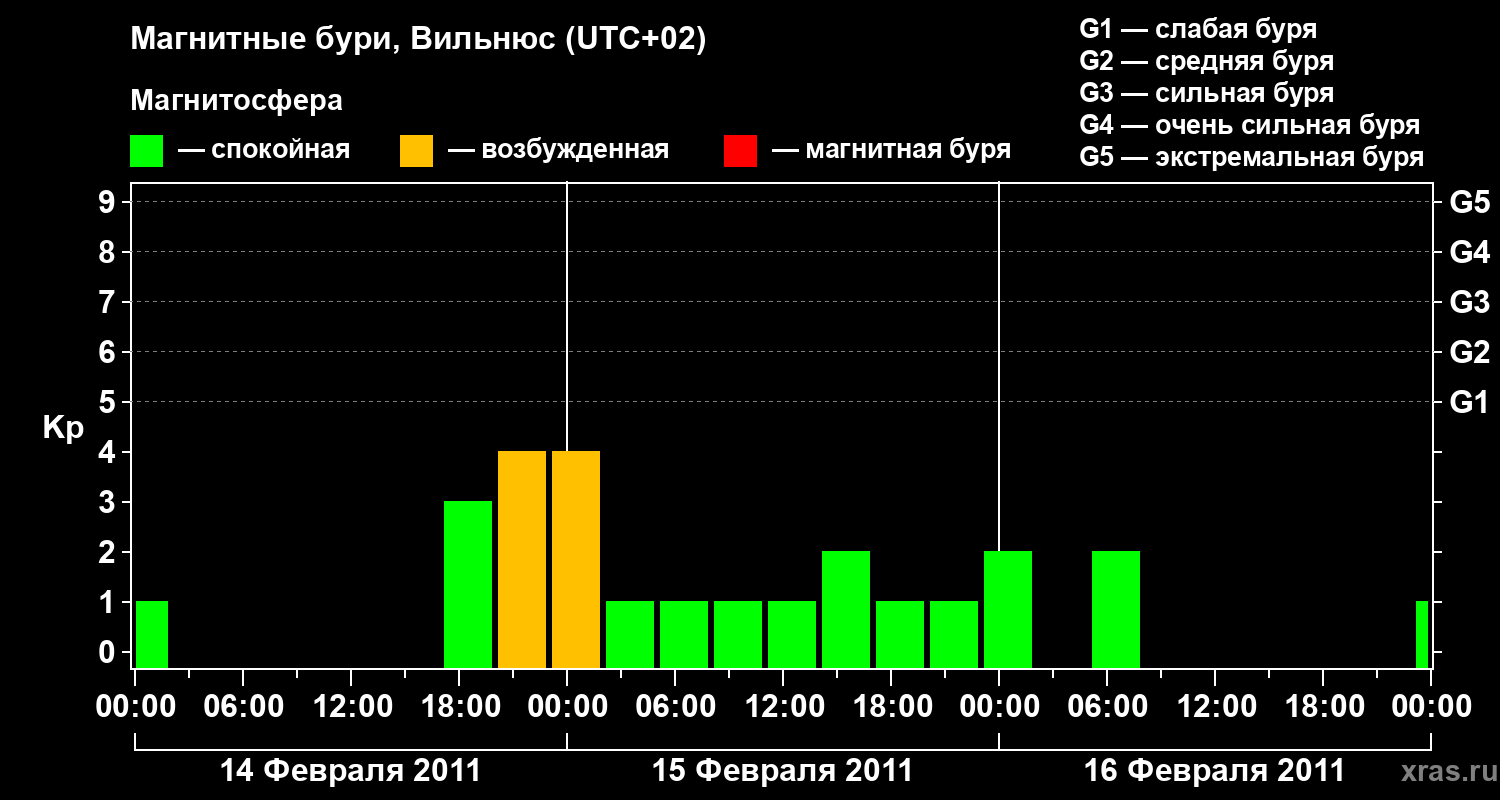
Task: Click the Kp 2 bar at 06:00 on 16 February
Action: coord(1116,609)
